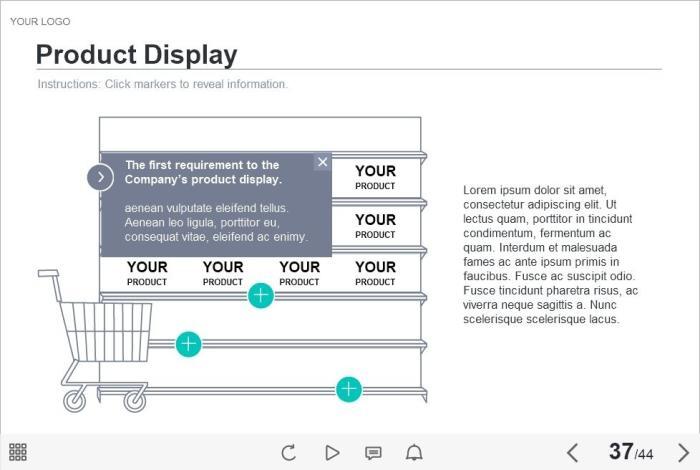Click the Product Display heading
Image resolution: width=700 pixels, height=470 pixels.
[137, 54]
